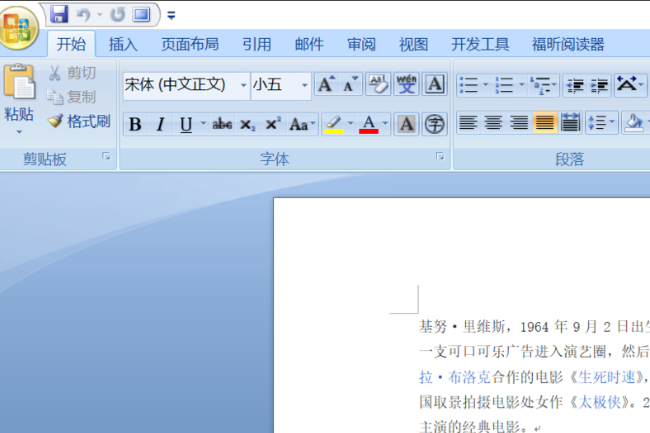Open bullet library dropdown arrow
This screenshot has width=650, height=433.
point(486,85)
